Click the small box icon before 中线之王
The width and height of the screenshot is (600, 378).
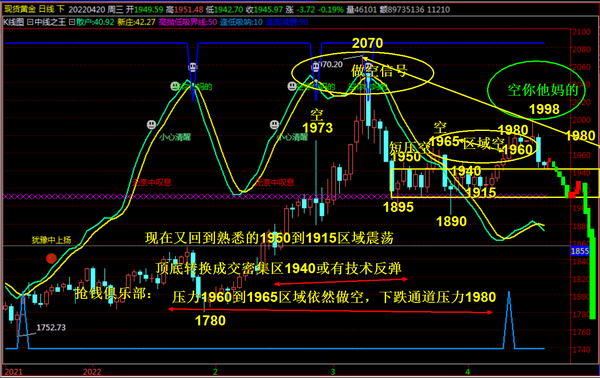30,22
